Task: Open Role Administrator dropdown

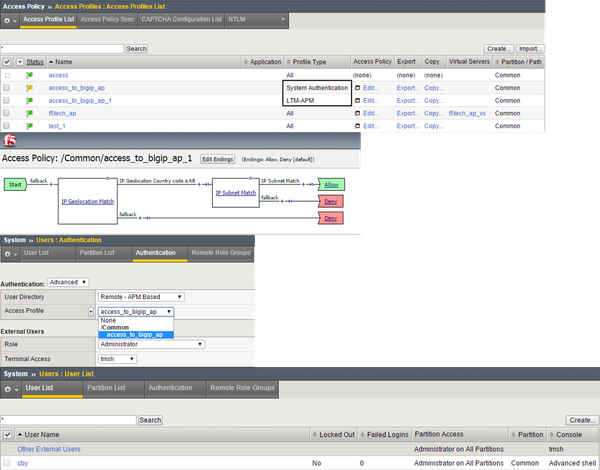Action: pyautogui.click(x=151, y=344)
